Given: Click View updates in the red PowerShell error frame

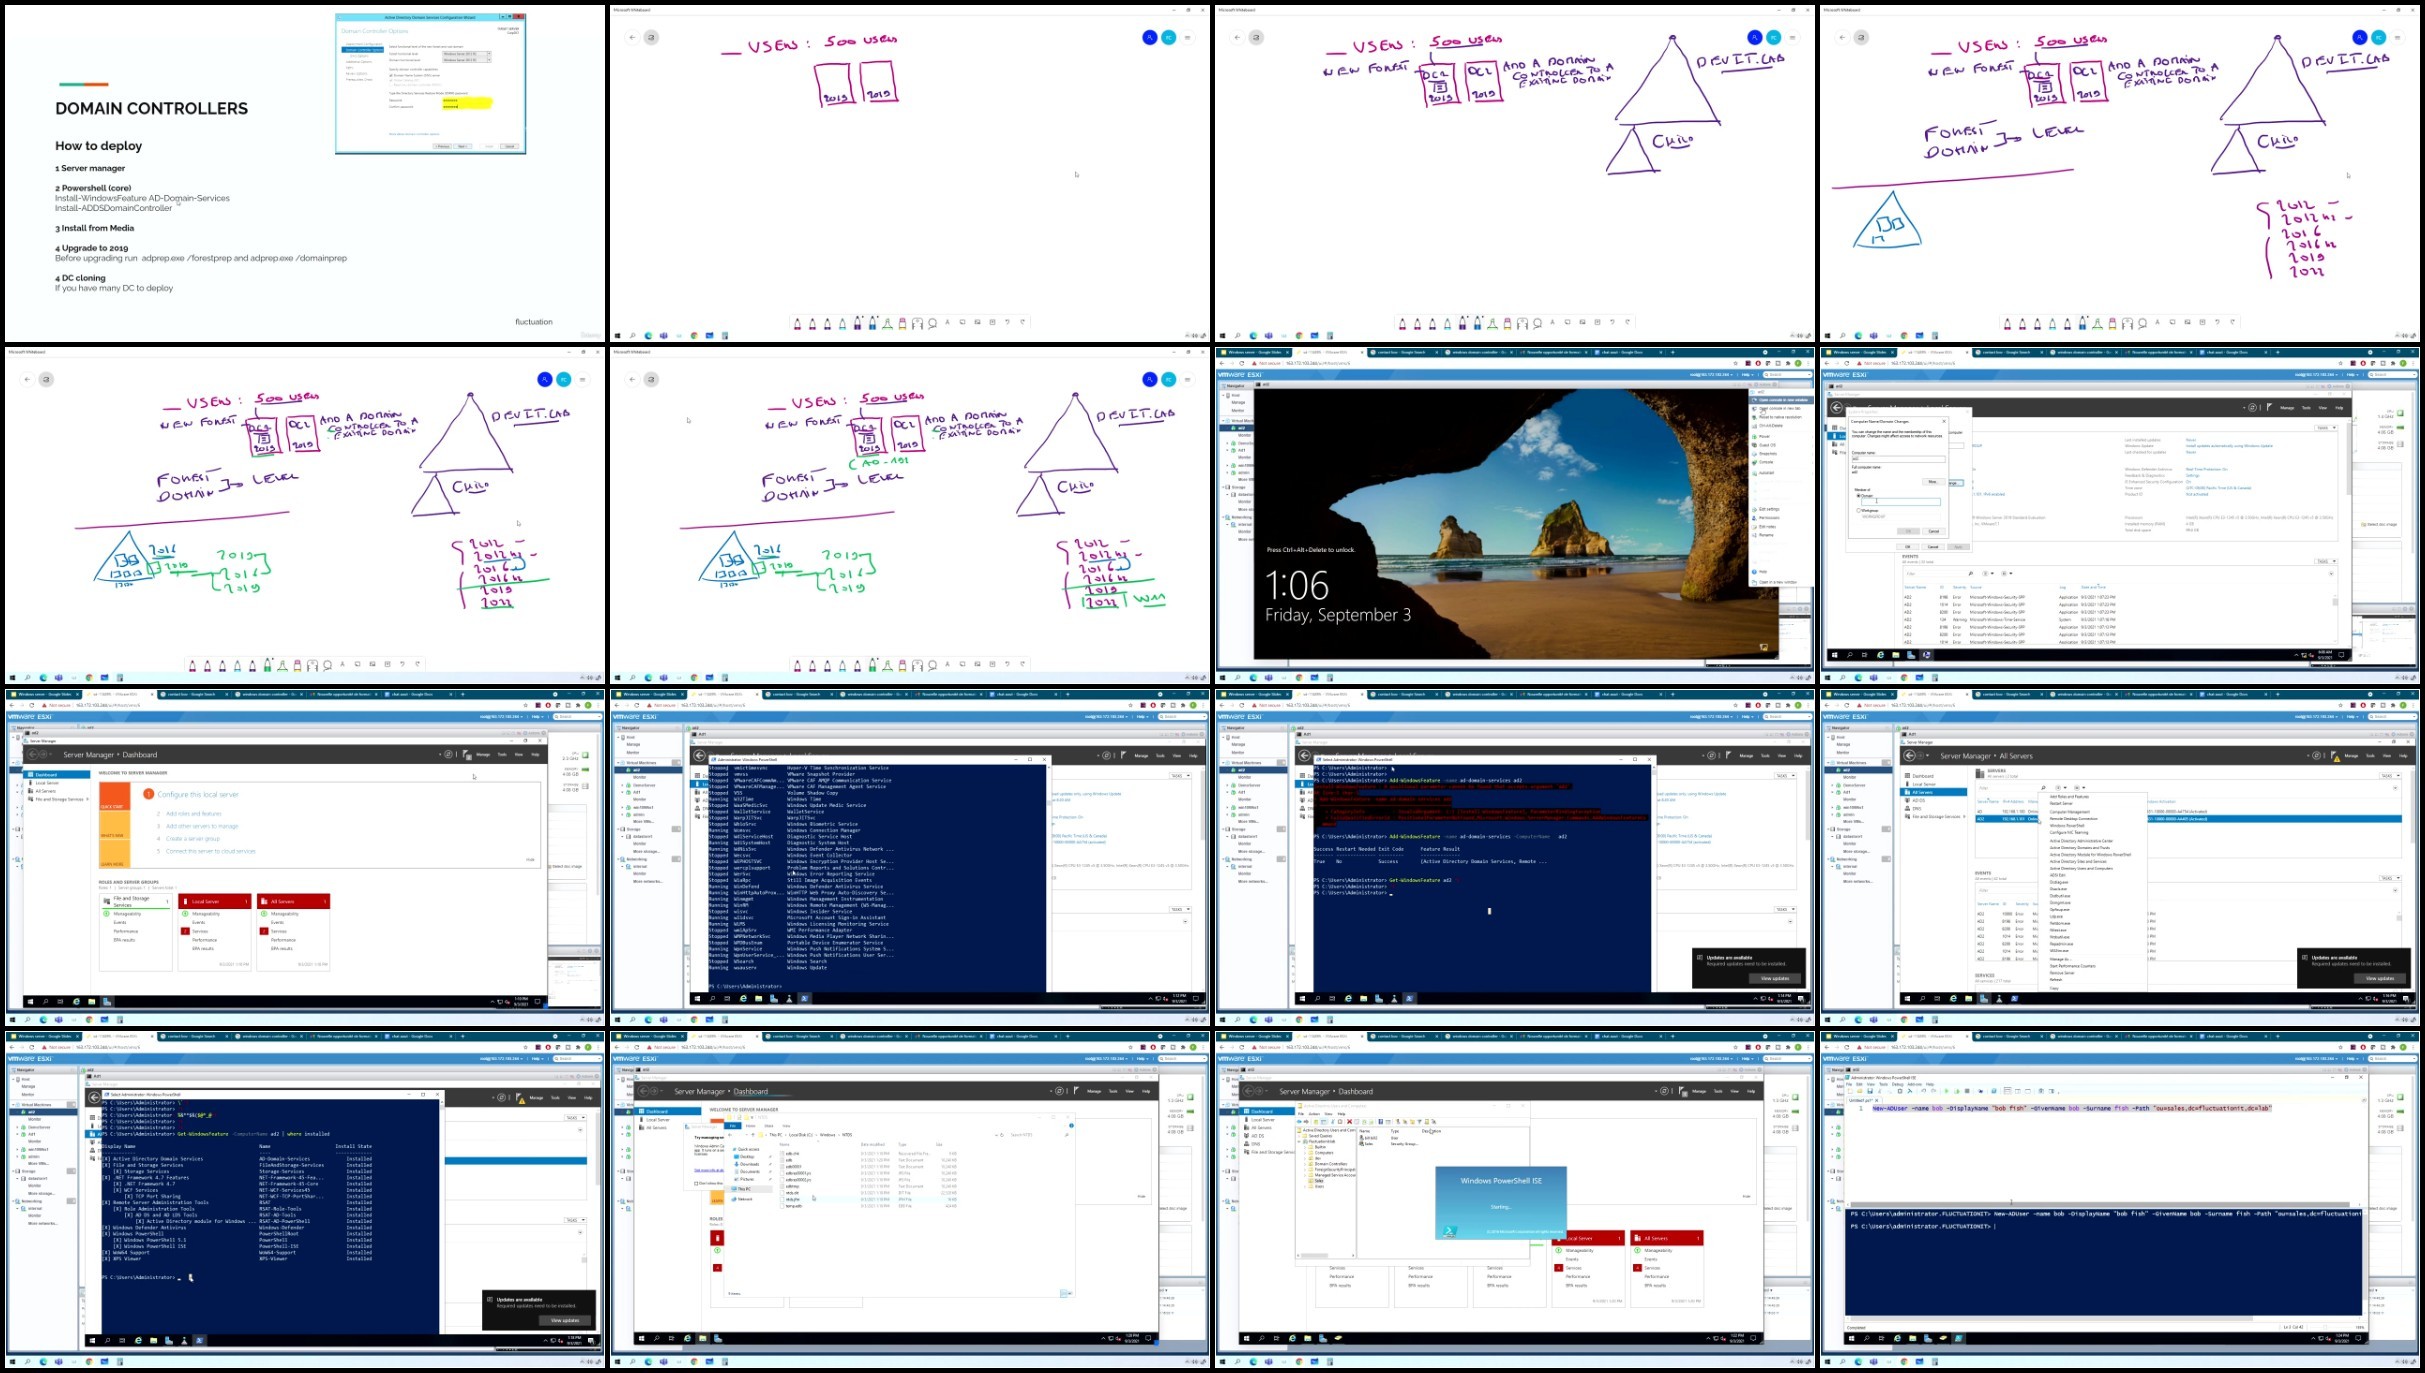Looking at the screenshot, I should click(1774, 978).
